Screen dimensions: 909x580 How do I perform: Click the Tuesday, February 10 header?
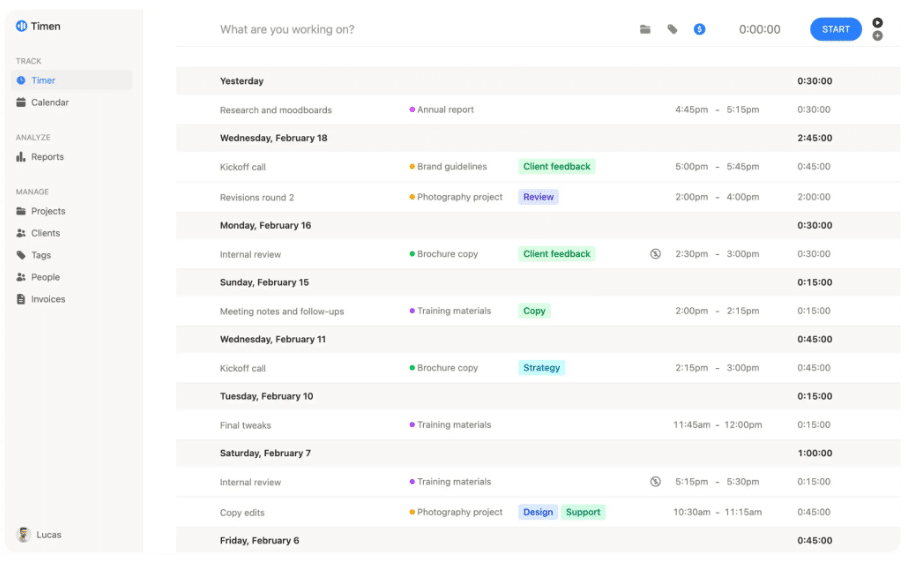[538, 396]
